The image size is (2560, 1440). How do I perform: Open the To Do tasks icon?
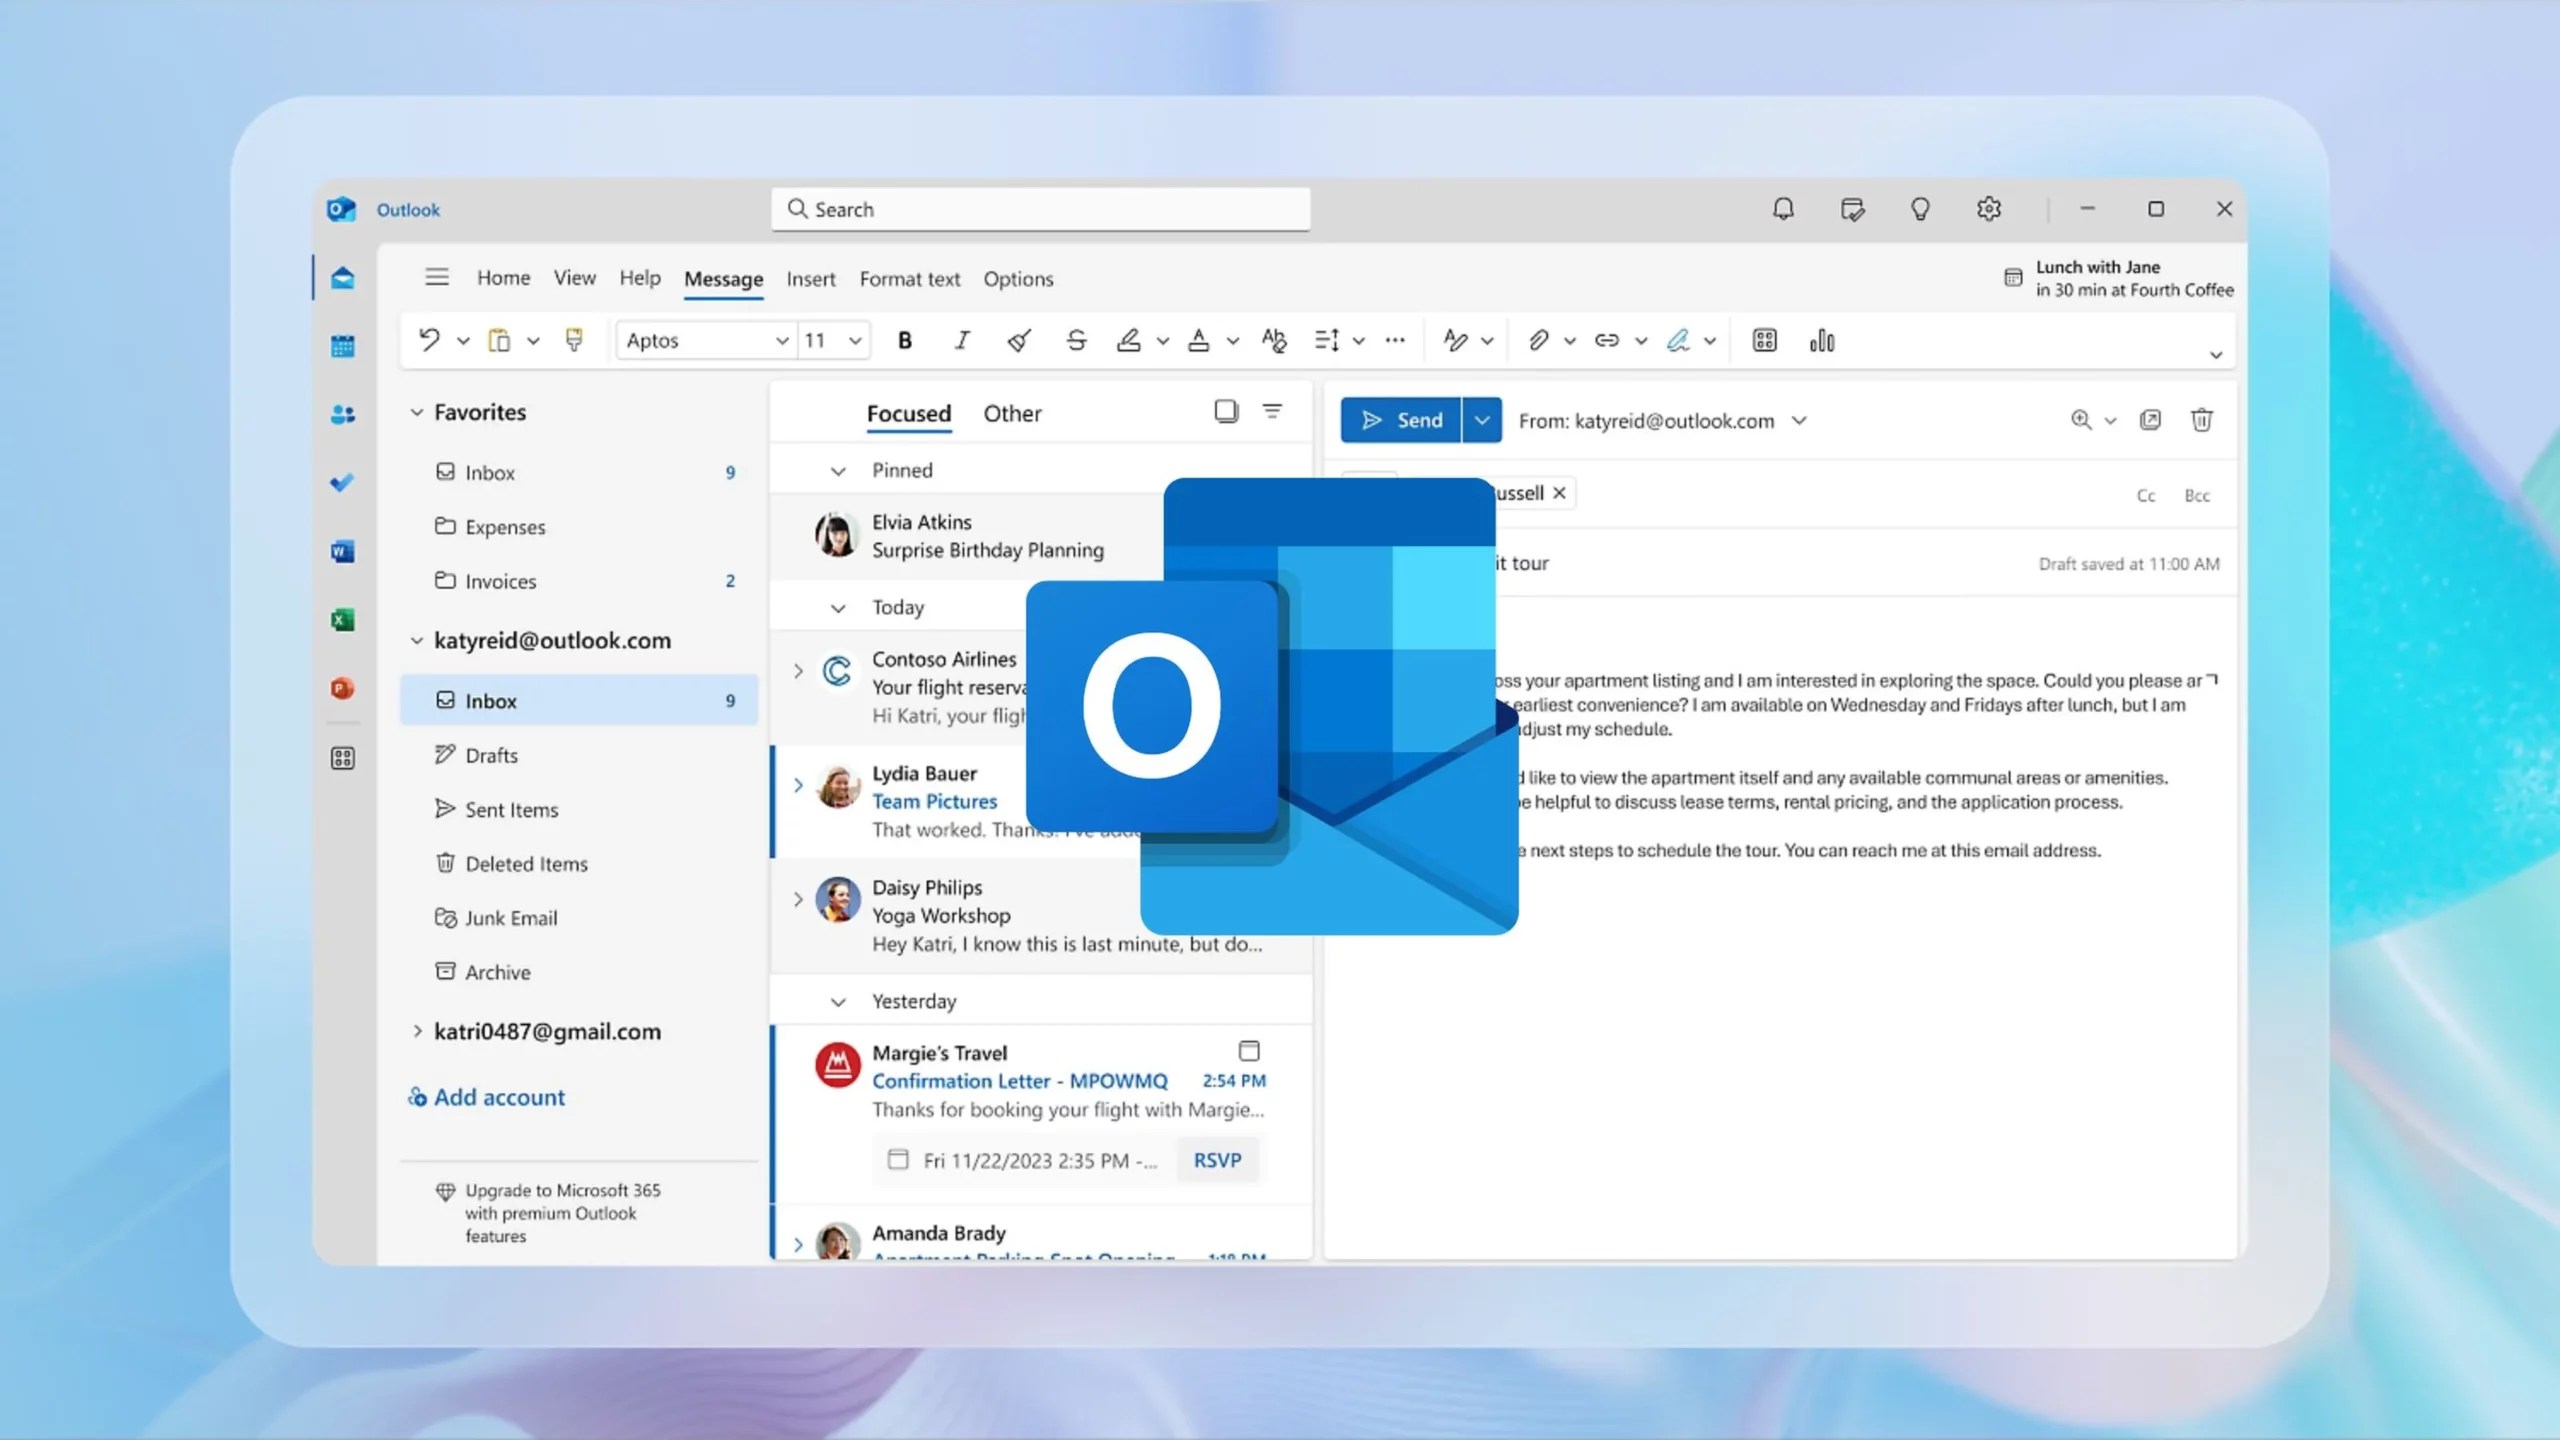(343, 483)
